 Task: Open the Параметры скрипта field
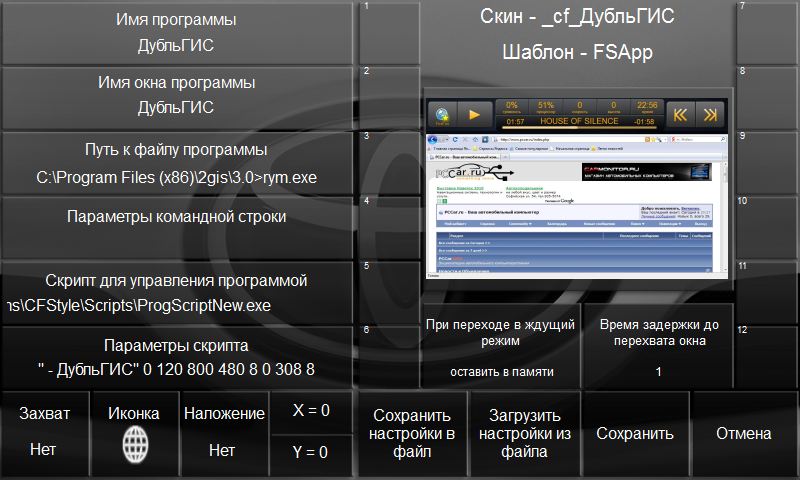[176, 358]
